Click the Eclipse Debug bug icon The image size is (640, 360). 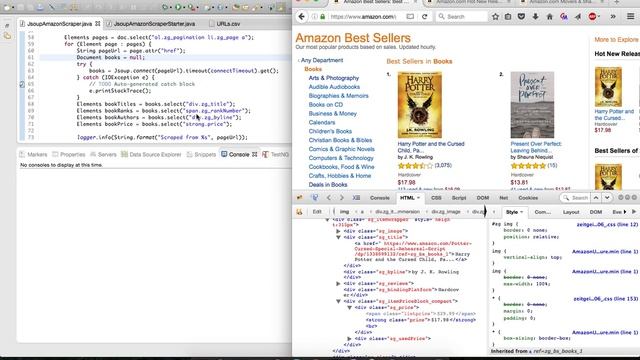coord(165,7)
